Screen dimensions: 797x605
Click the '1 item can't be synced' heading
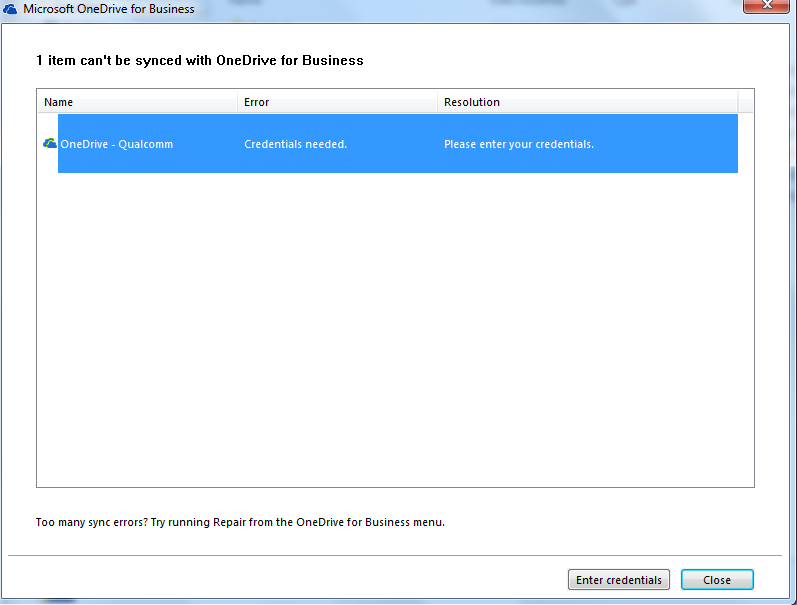point(200,60)
